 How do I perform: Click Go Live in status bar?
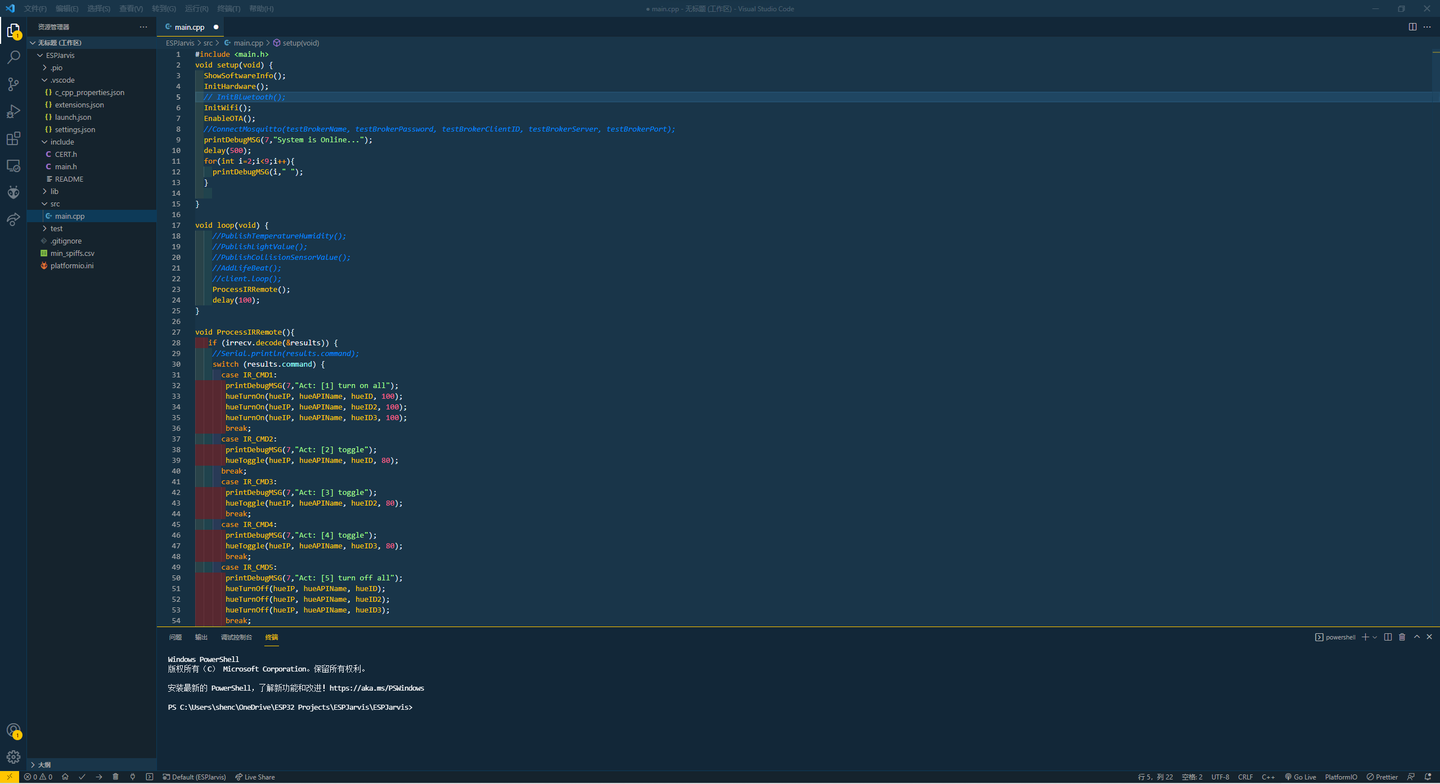point(1301,777)
